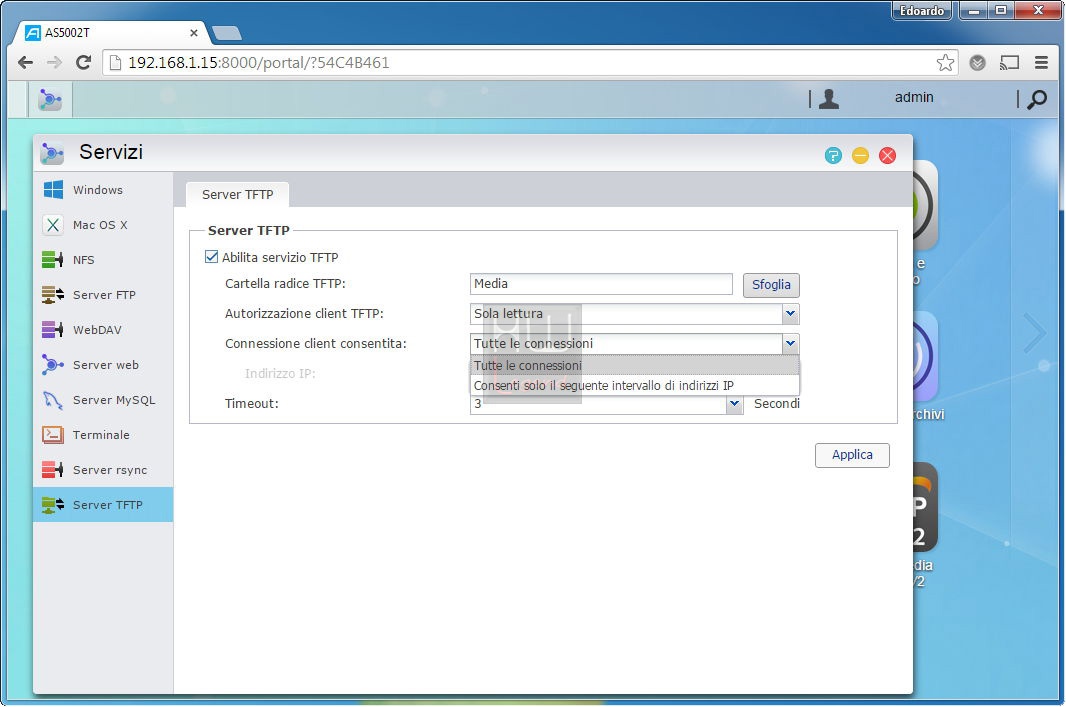Click the Cartella radice TFTP input field
Viewport: 1066px width, 707px height.
(601, 284)
